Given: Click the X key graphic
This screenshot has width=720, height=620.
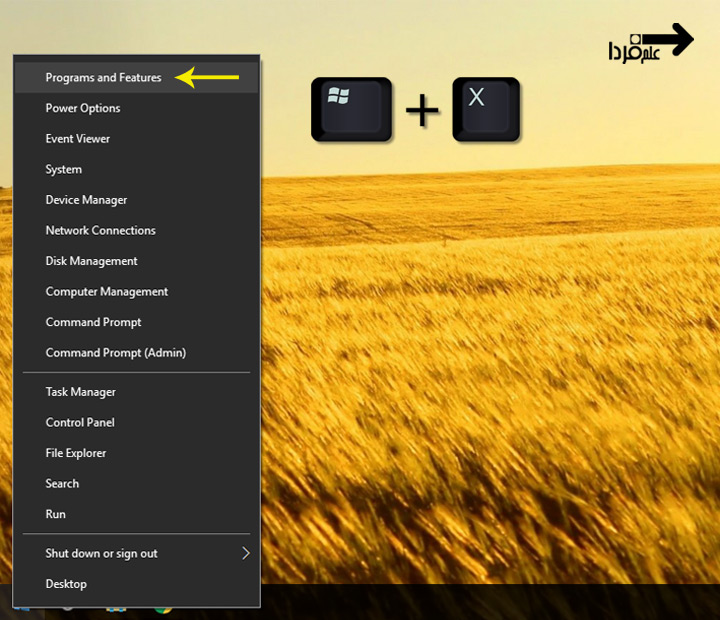Looking at the screenshot, I should tap(486, 109).
